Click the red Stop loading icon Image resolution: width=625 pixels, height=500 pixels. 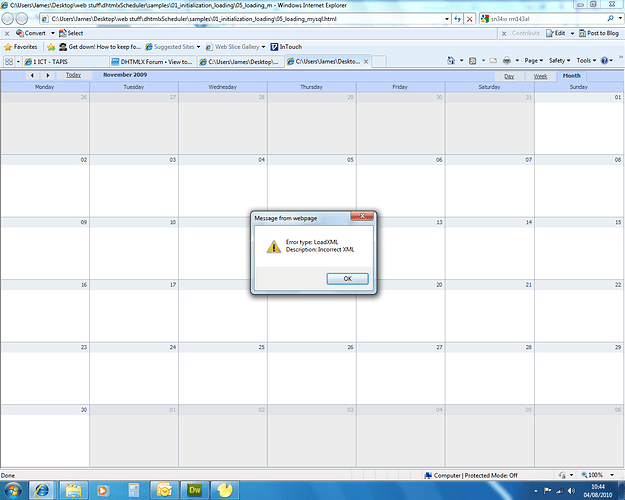click(x=470, y=19)
